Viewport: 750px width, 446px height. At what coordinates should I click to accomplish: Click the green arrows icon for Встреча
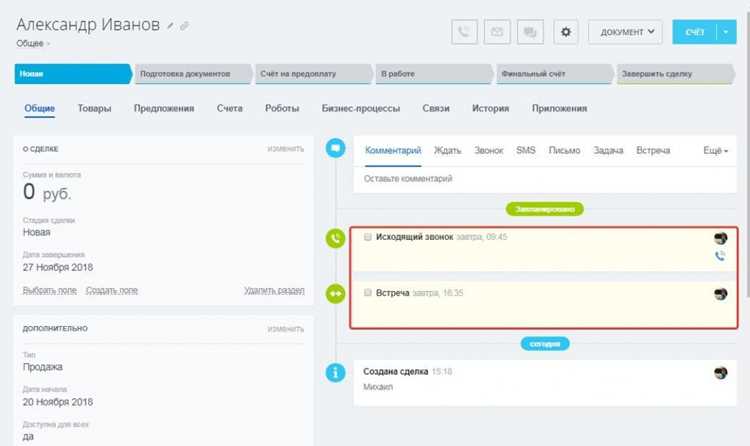(335, 293)
